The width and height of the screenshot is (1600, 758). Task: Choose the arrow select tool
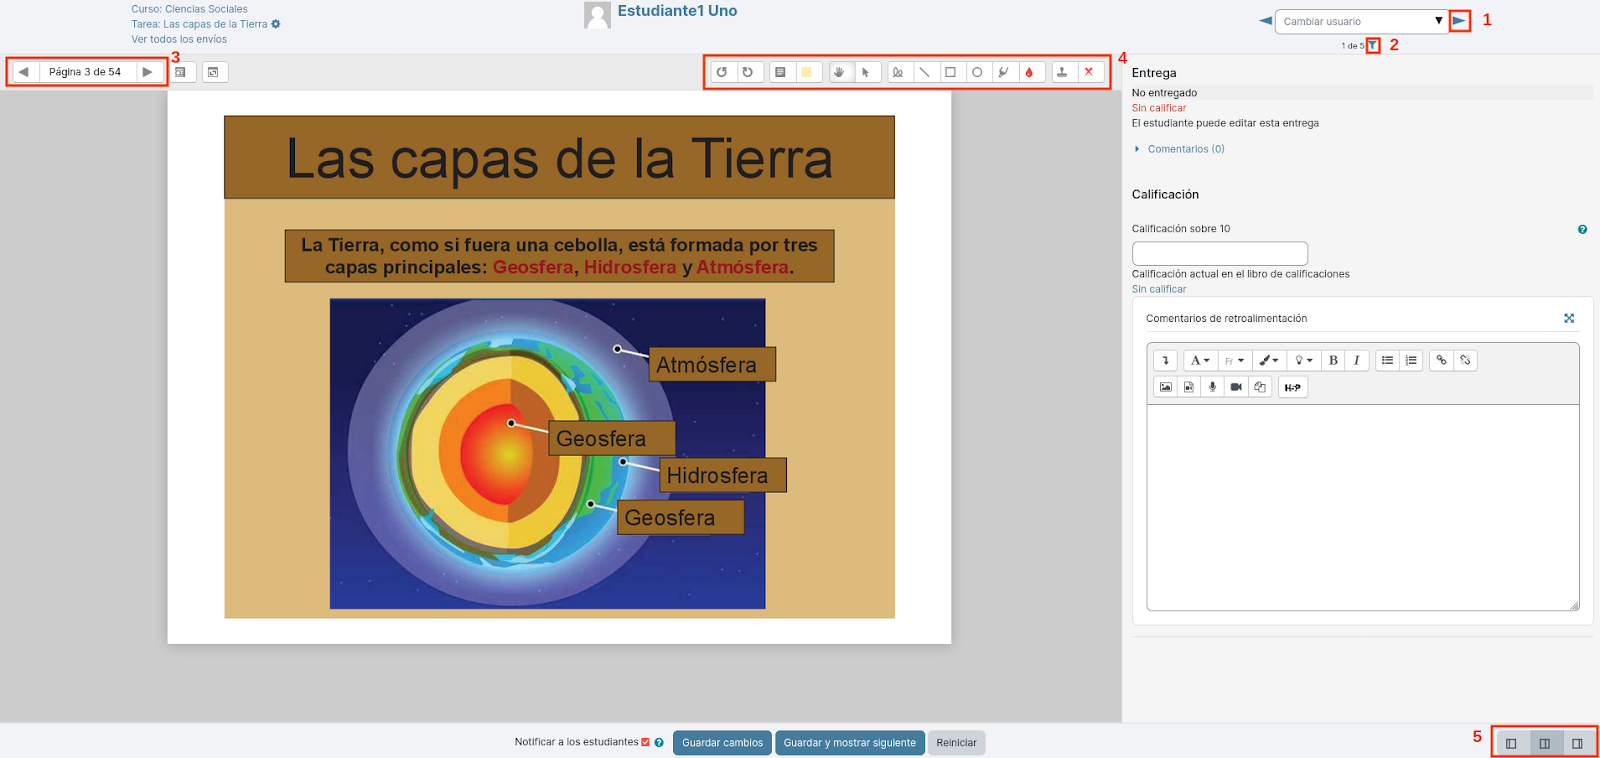coord(866,72)
